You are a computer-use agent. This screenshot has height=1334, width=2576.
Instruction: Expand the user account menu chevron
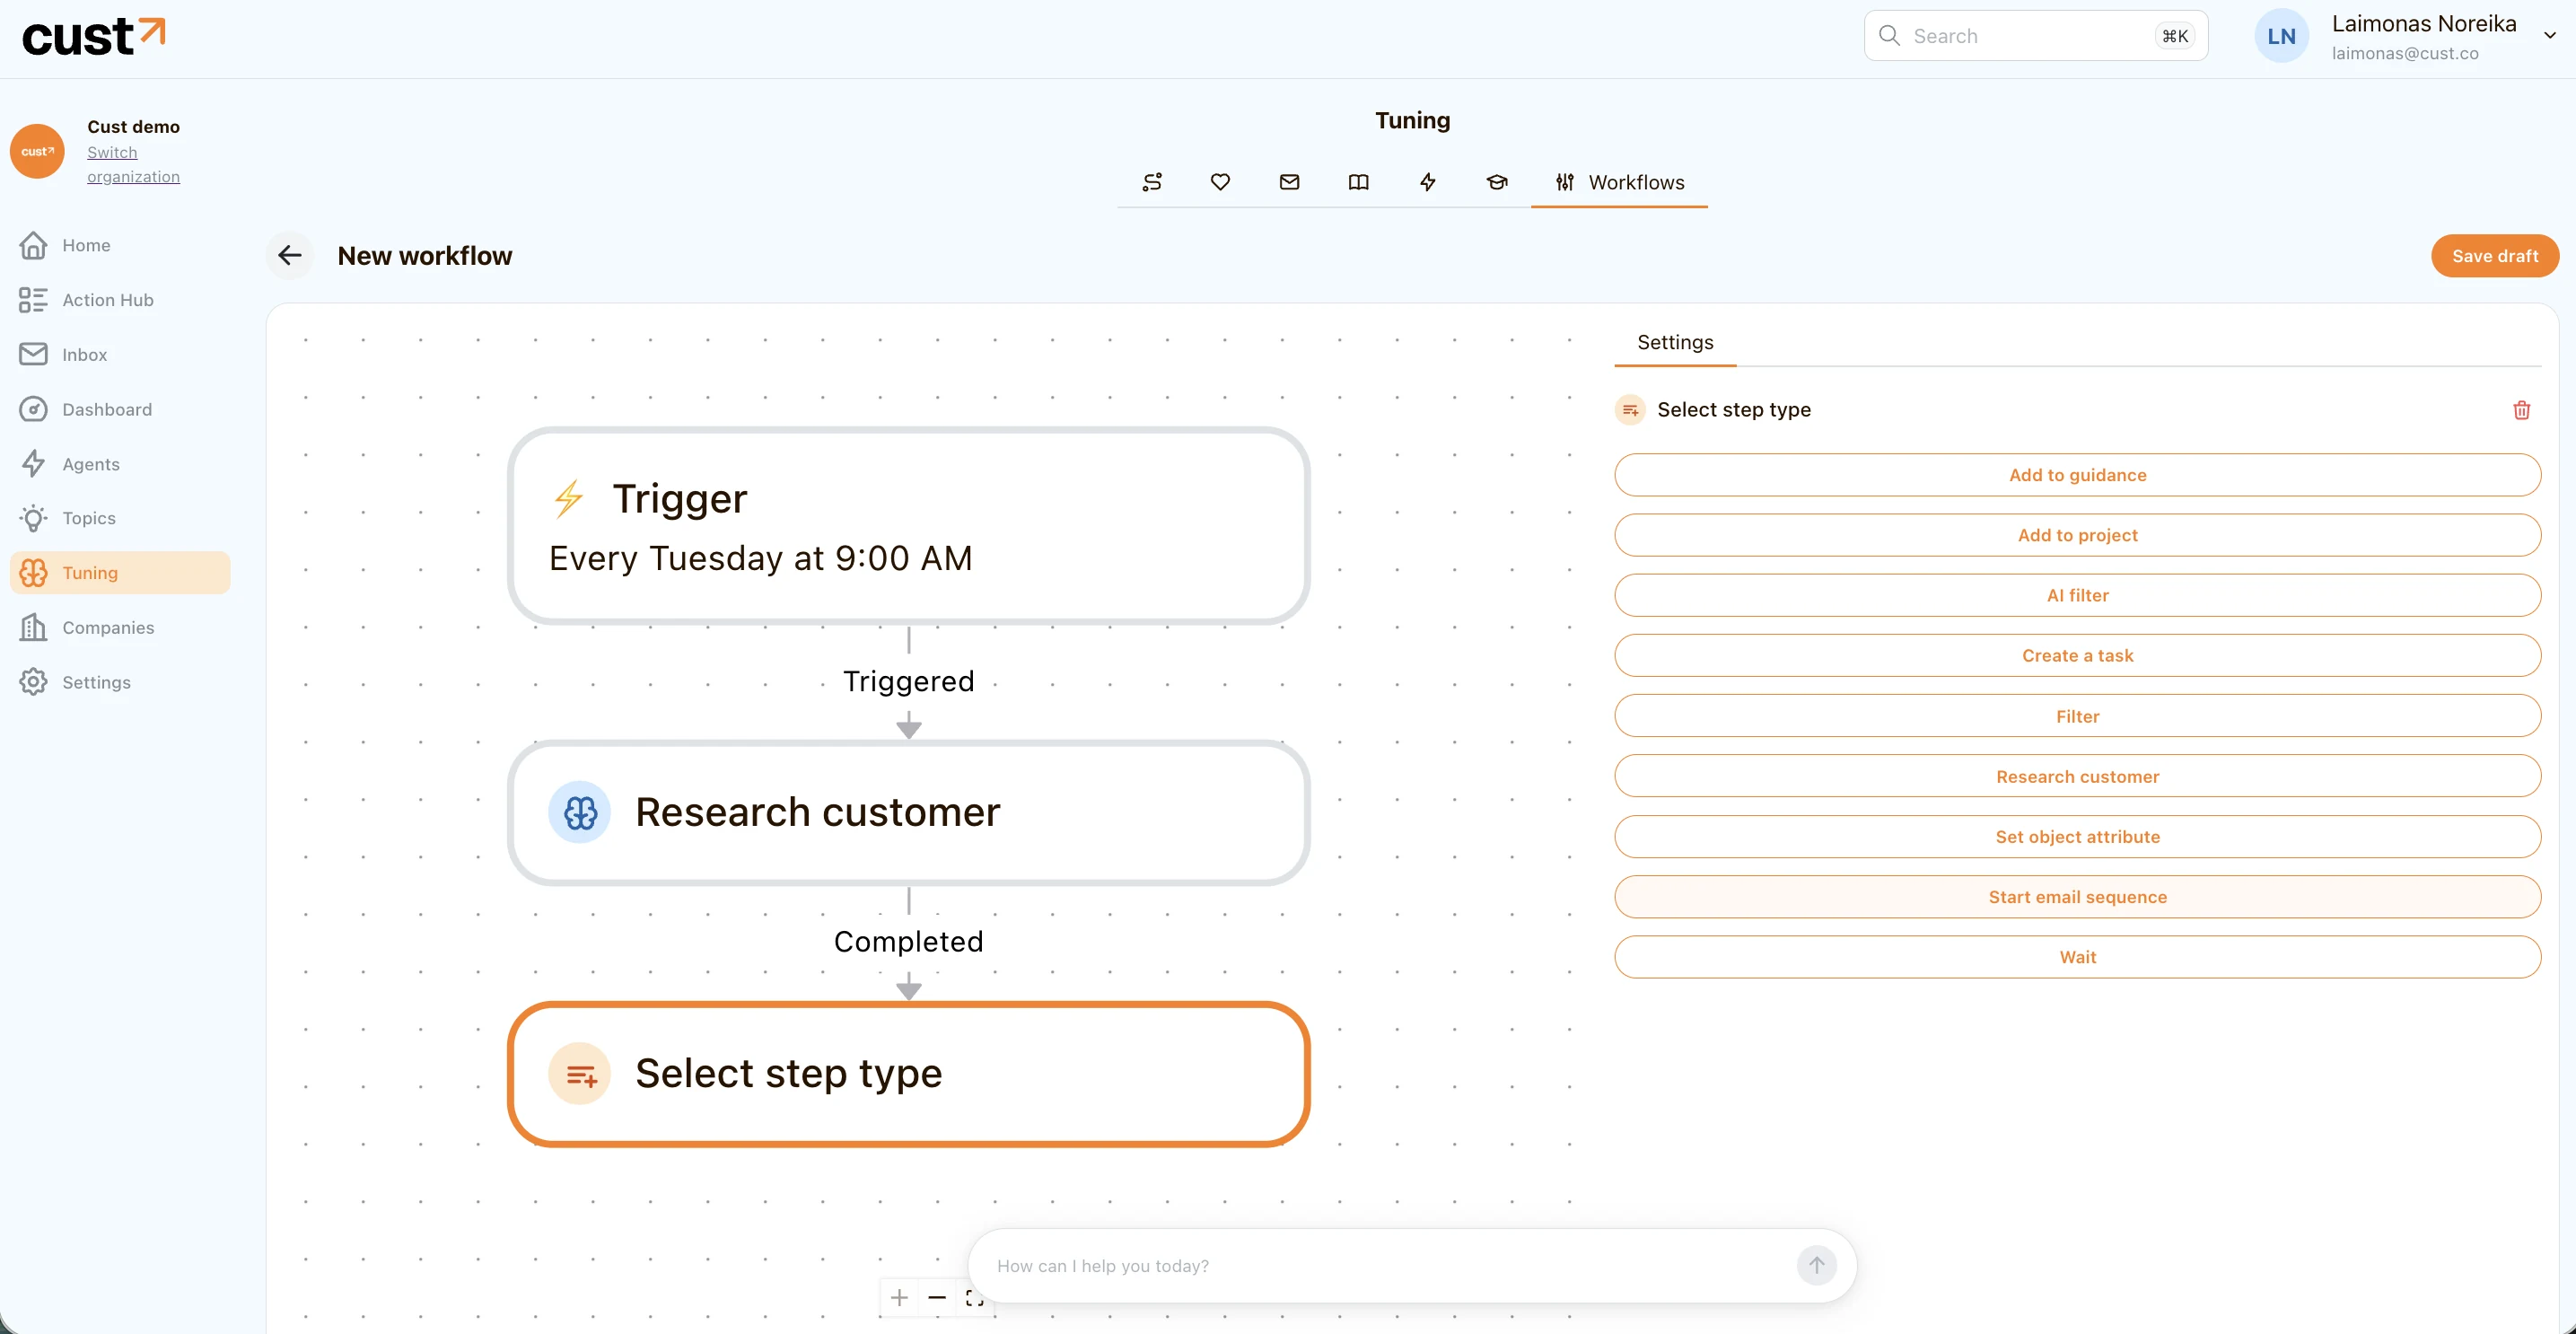[2549, 36]
